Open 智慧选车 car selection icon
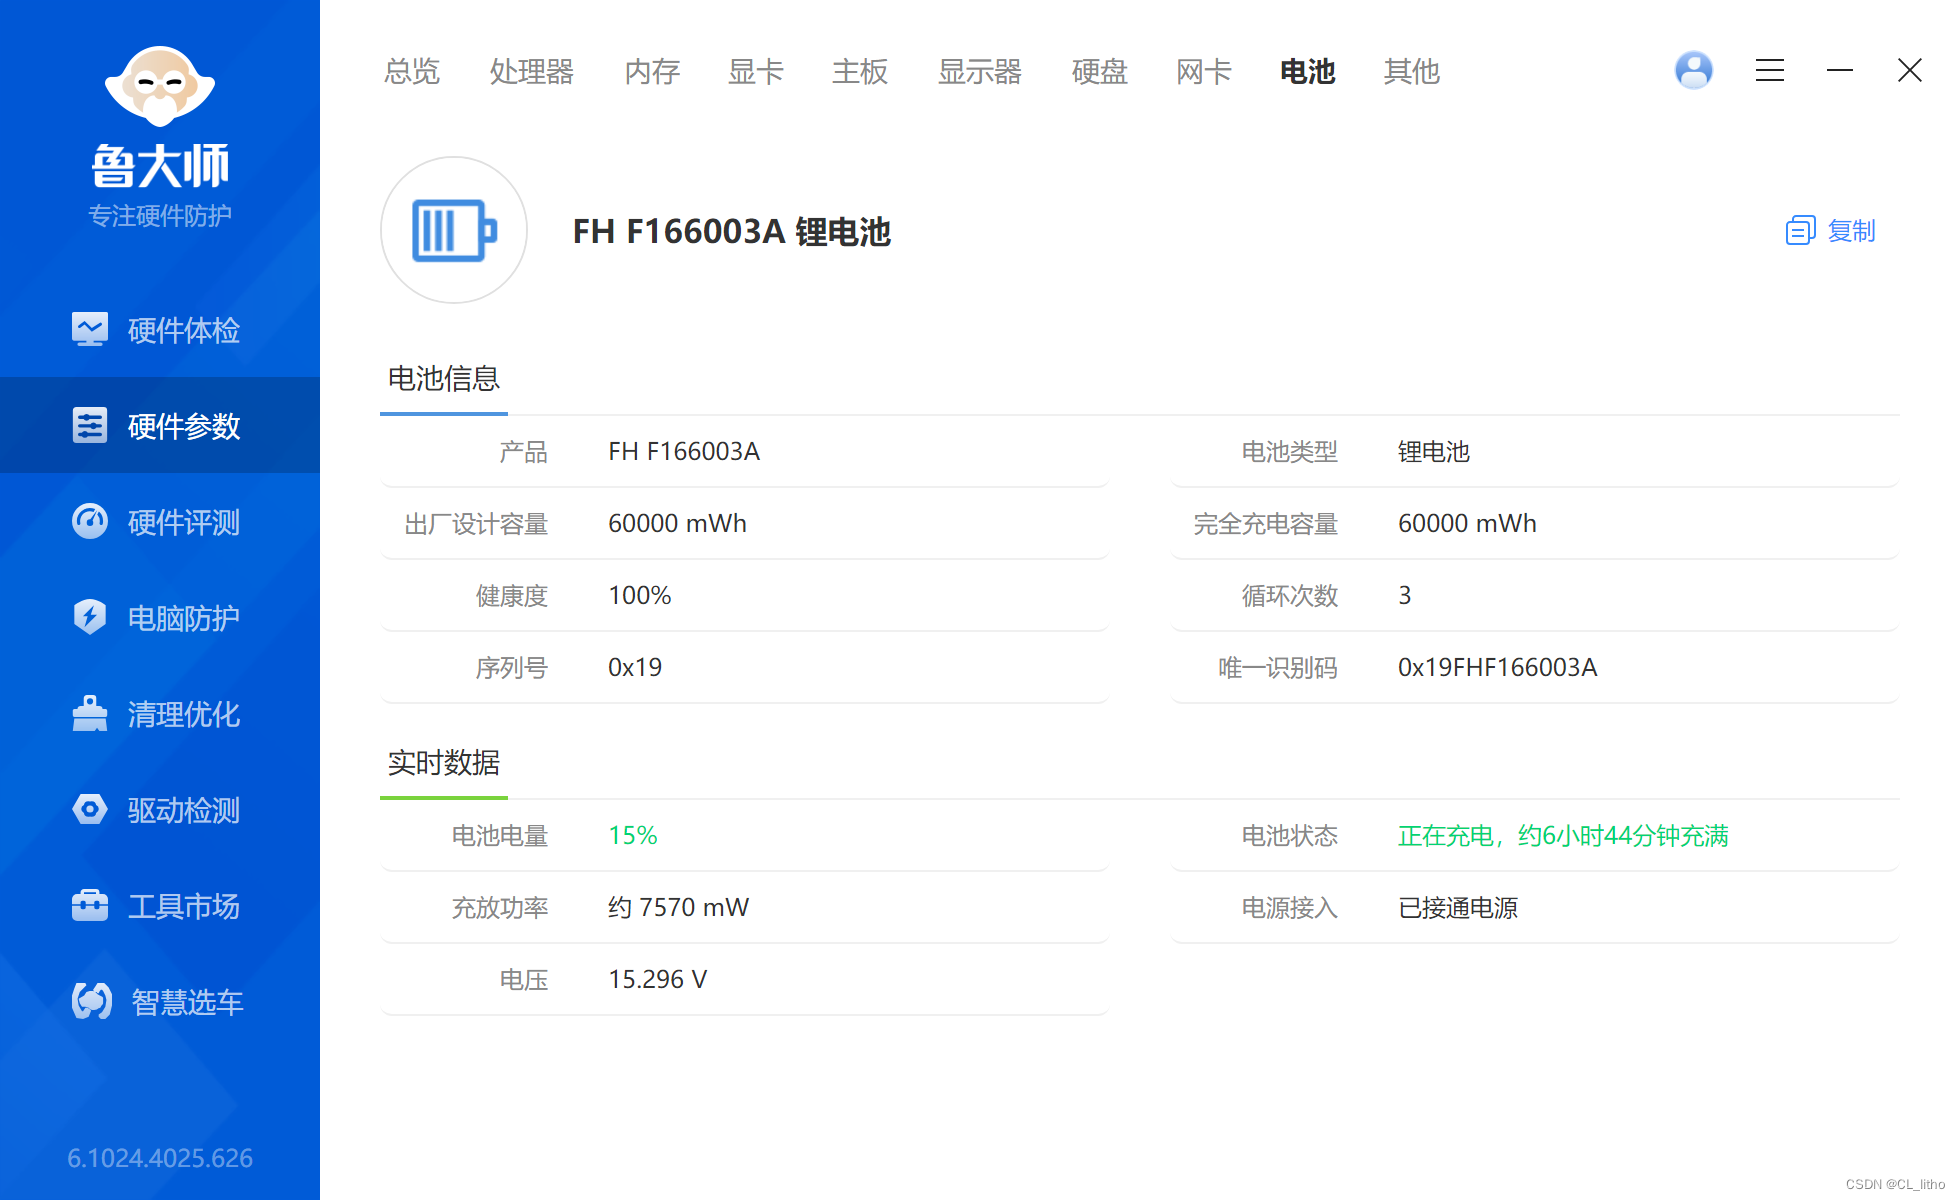 [92, 1001]
